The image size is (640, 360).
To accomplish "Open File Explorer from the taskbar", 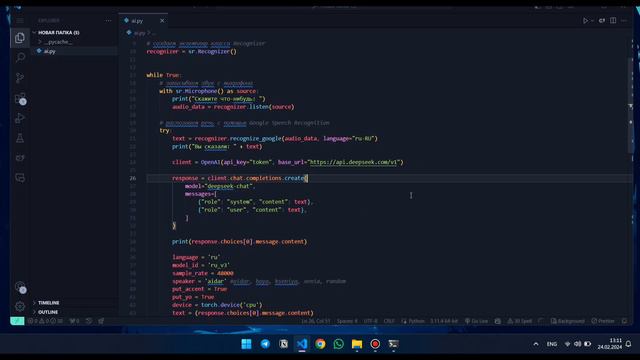I will (x=357, y=344).
